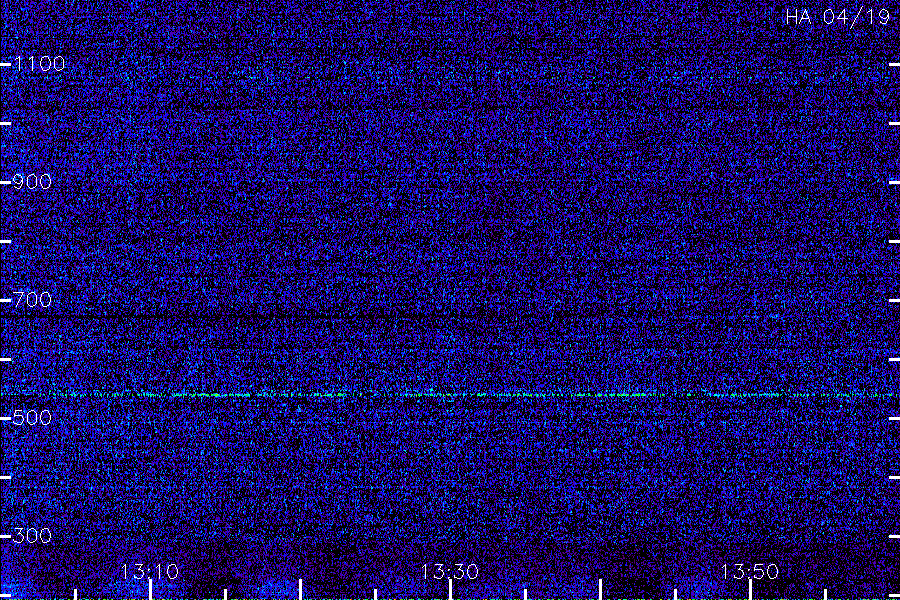Click the 13:30 time axis label
This screenshot has height=600, width=900.
[449, 572]
